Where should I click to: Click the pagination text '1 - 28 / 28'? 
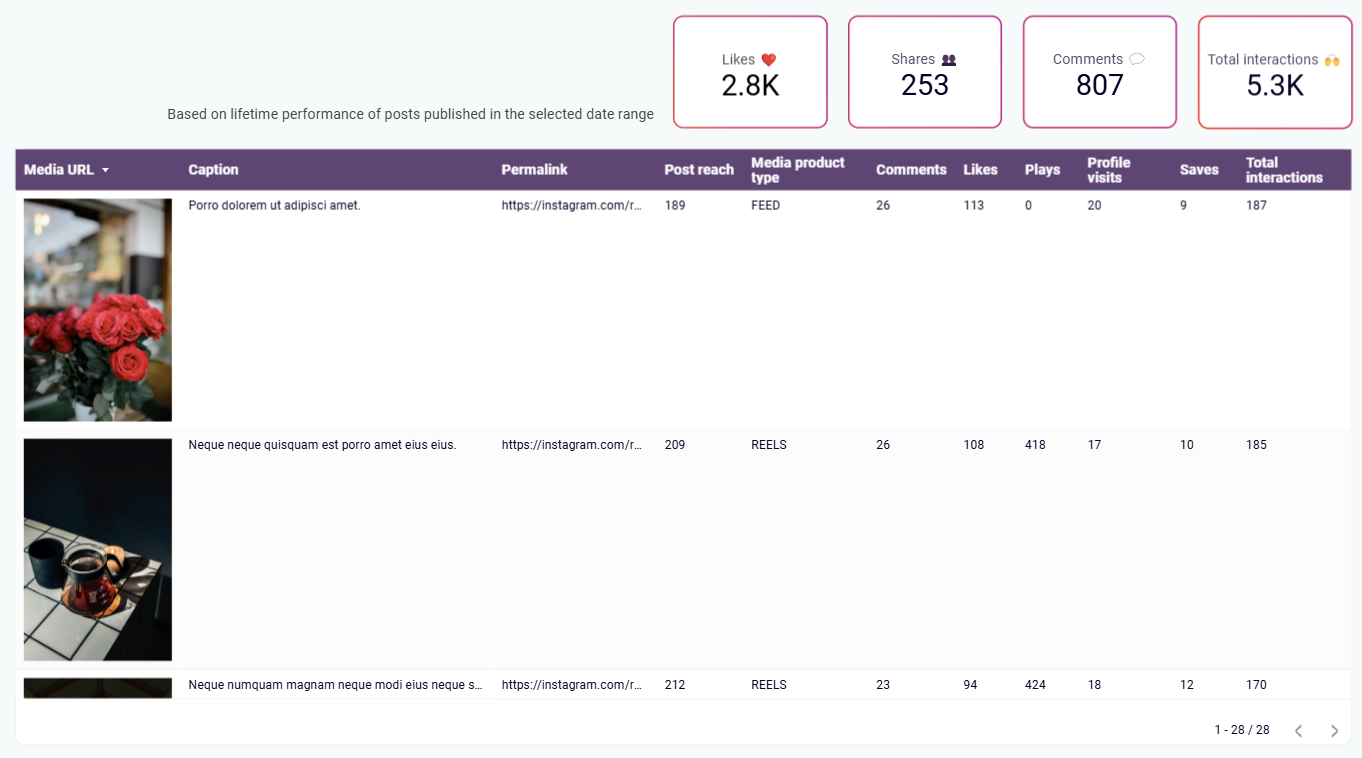pos(1242,730)
